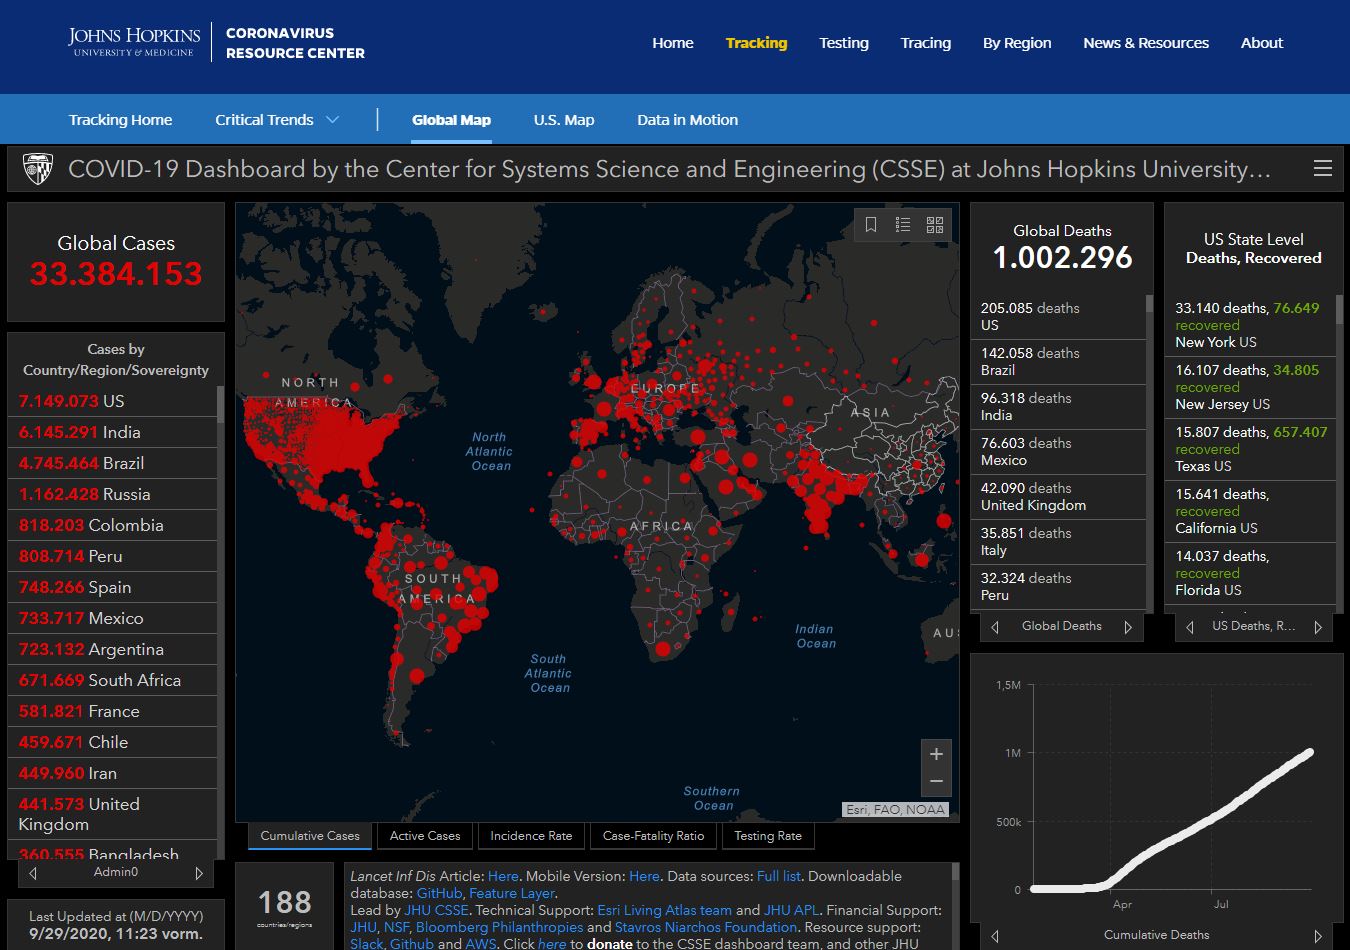Next arrow beside Global Deaths label

click(1128, 627)
